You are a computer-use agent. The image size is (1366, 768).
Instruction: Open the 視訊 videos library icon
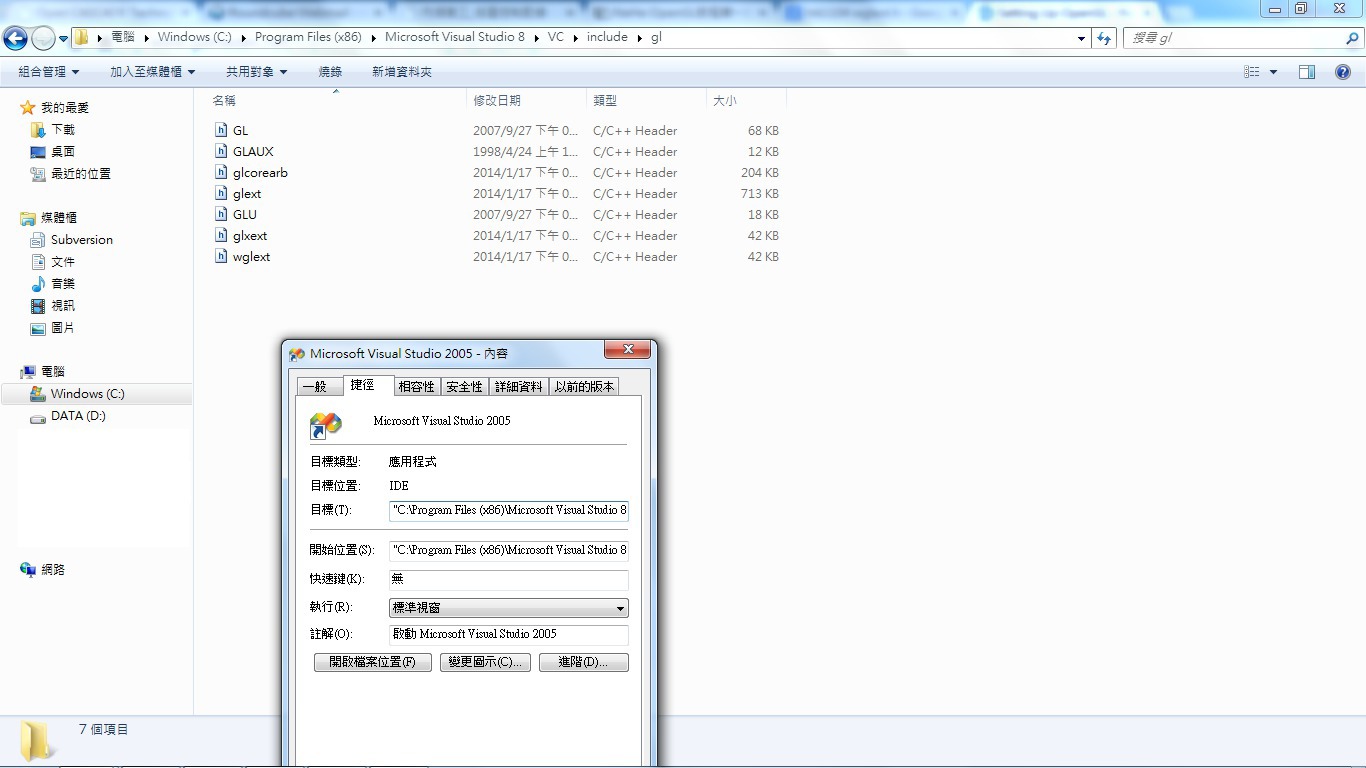pos(38,306)
